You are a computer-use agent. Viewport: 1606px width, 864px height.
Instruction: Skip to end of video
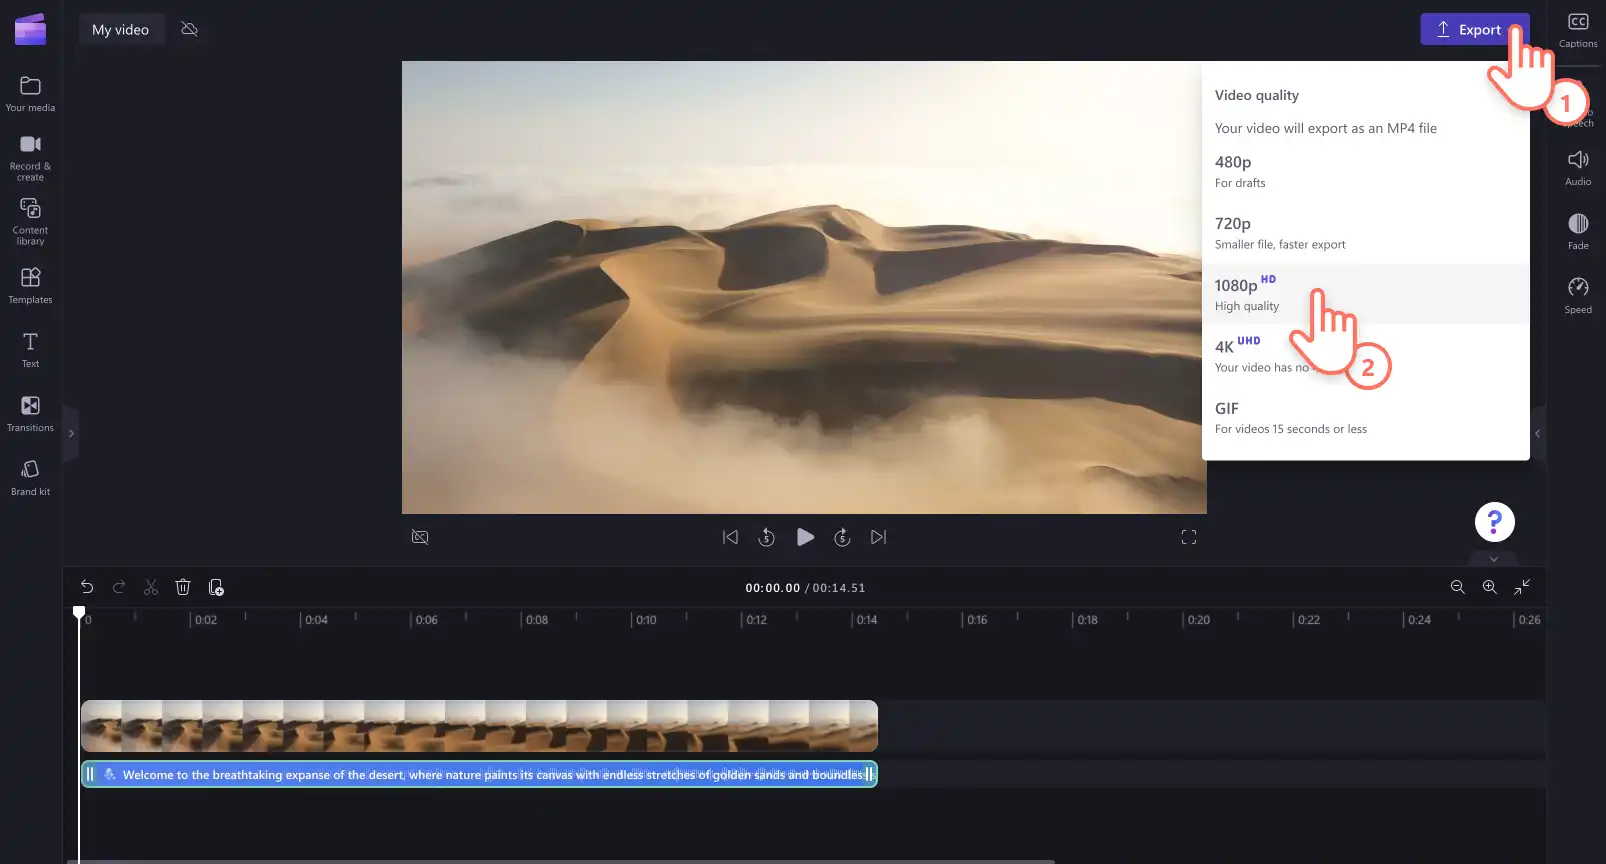pyautogui.click(x=878, y=537)
